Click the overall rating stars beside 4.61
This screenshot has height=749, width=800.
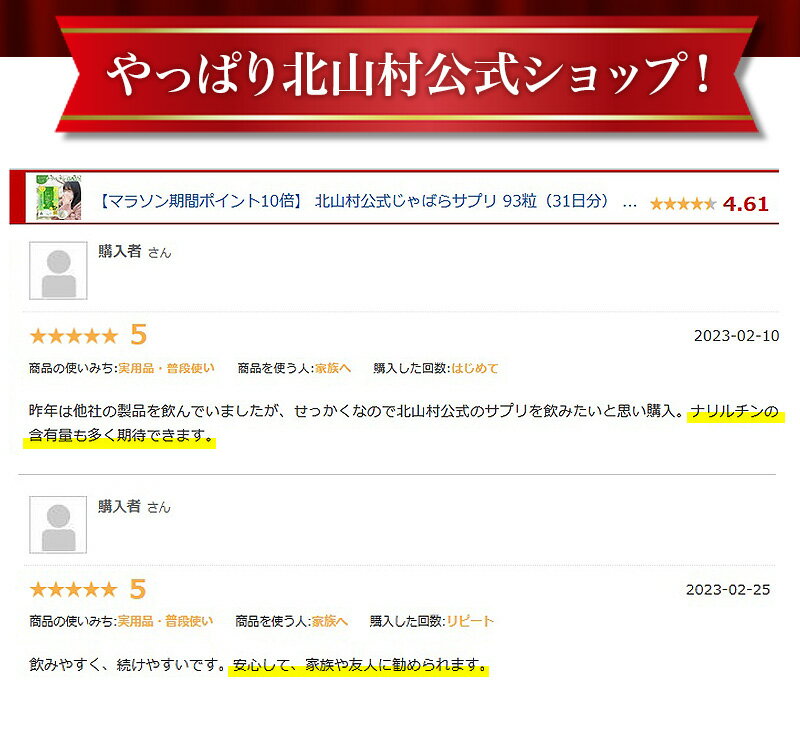[683, 204]
